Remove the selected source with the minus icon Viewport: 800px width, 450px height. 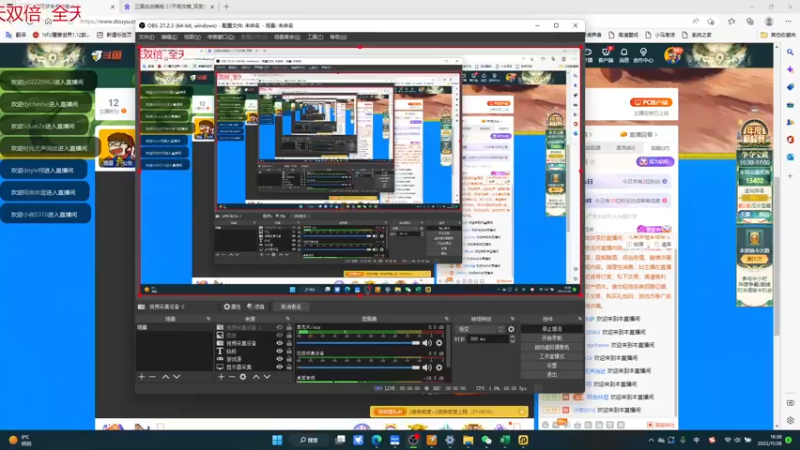(x=232, y=377)
